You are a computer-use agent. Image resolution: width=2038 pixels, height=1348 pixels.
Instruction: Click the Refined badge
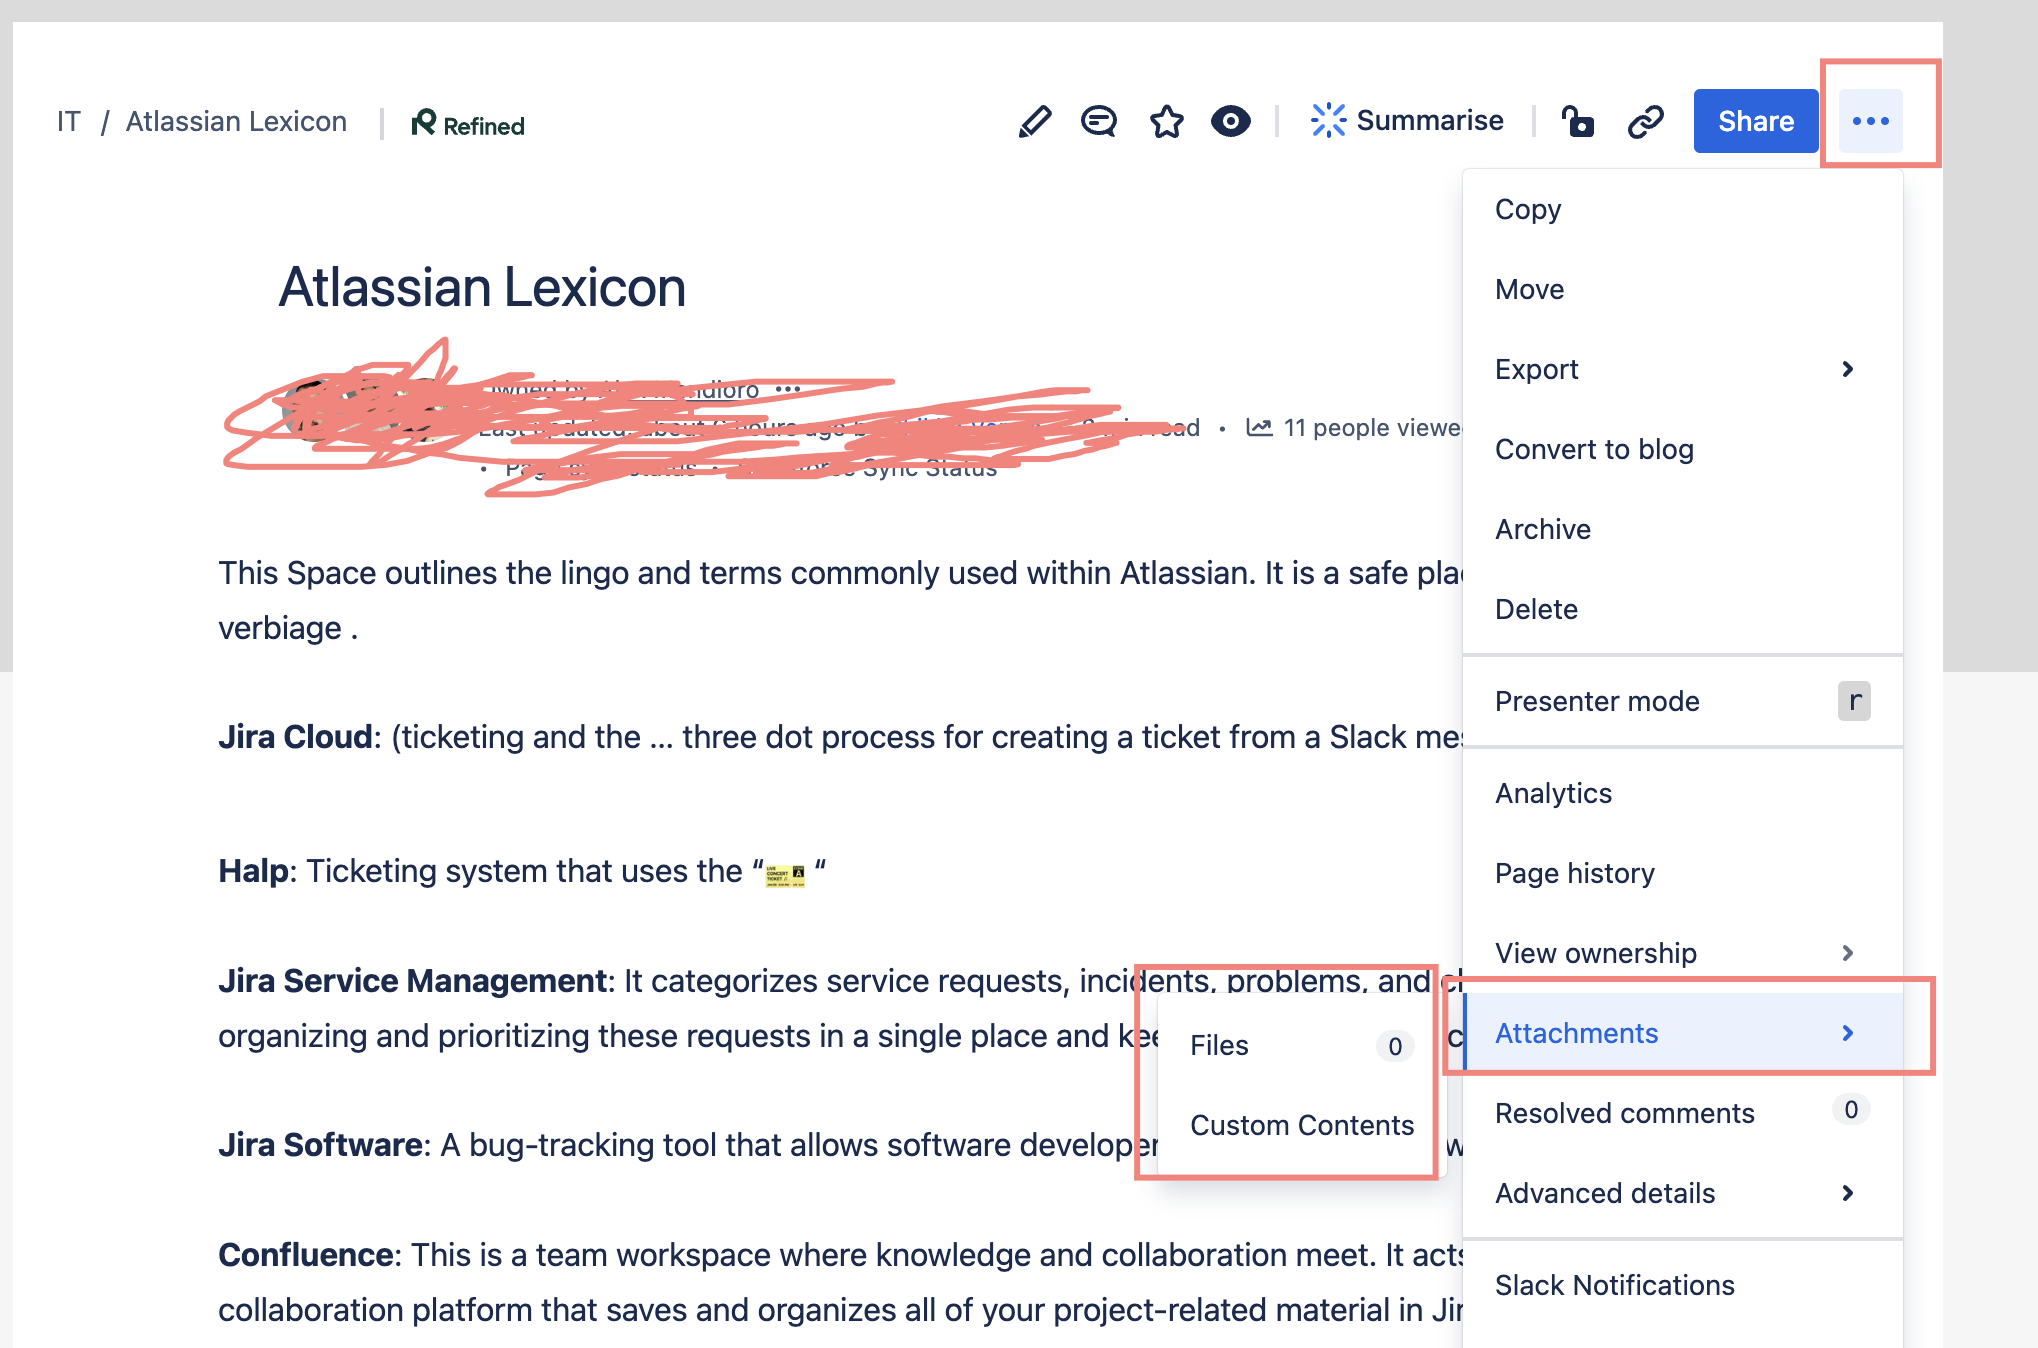466,124
